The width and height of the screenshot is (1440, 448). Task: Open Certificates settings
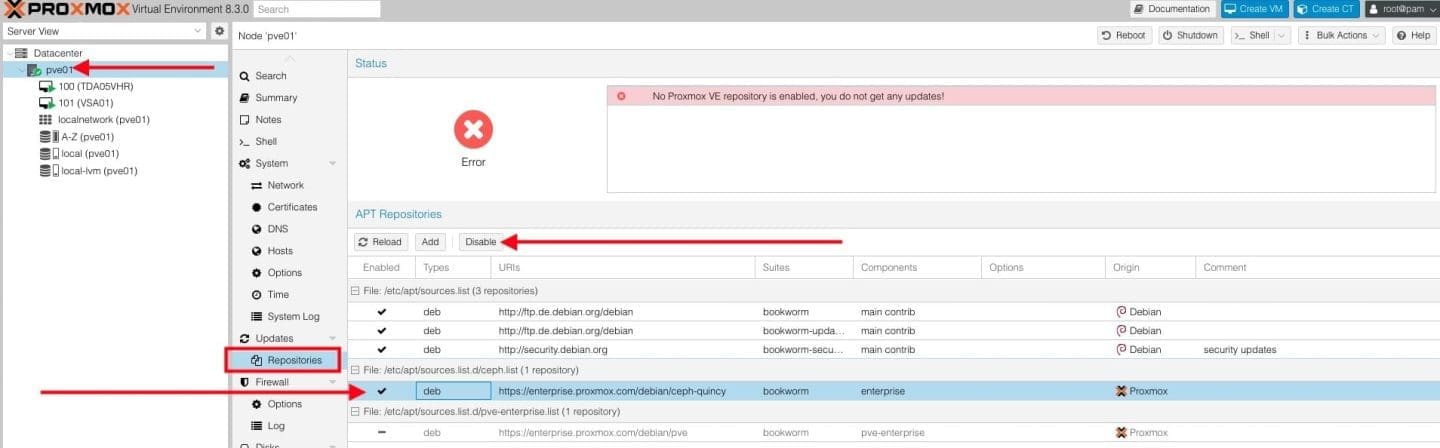click(292, 208)
